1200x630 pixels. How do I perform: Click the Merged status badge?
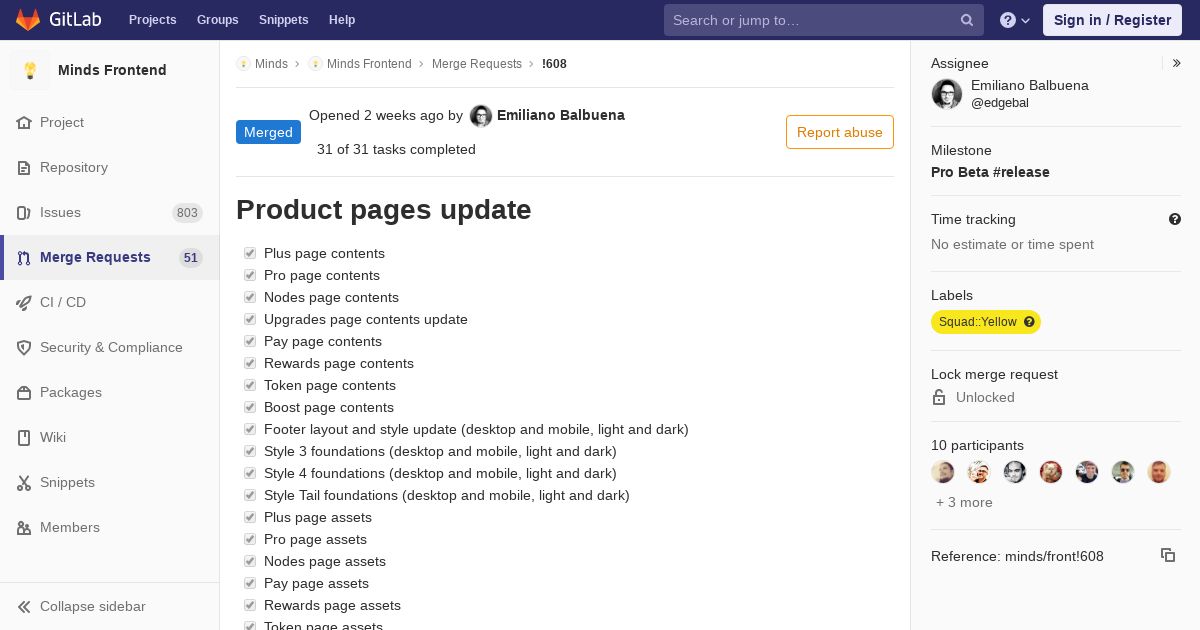(268, 132)
